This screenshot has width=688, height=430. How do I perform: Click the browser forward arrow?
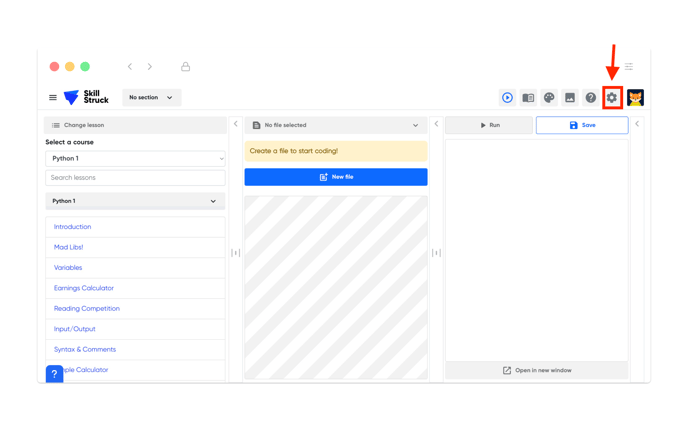point(150,66)
